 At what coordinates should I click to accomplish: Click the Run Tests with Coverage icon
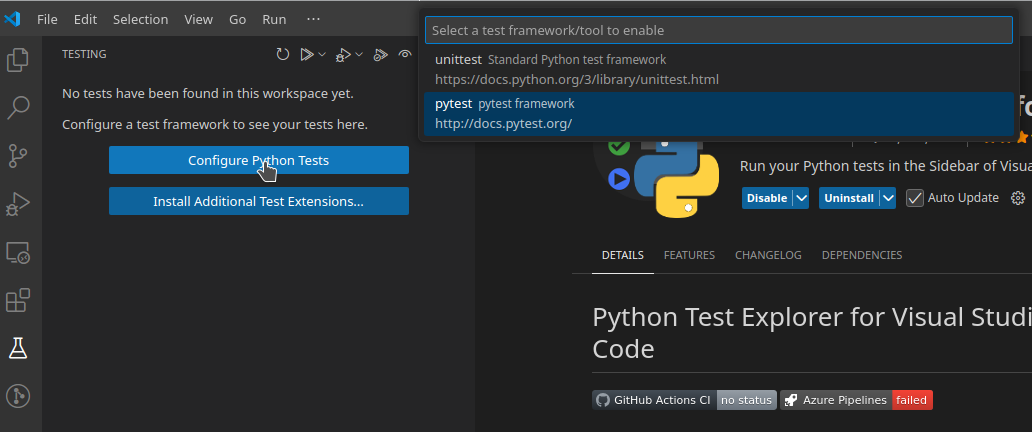pyautogui.click(x=380, y=55)
